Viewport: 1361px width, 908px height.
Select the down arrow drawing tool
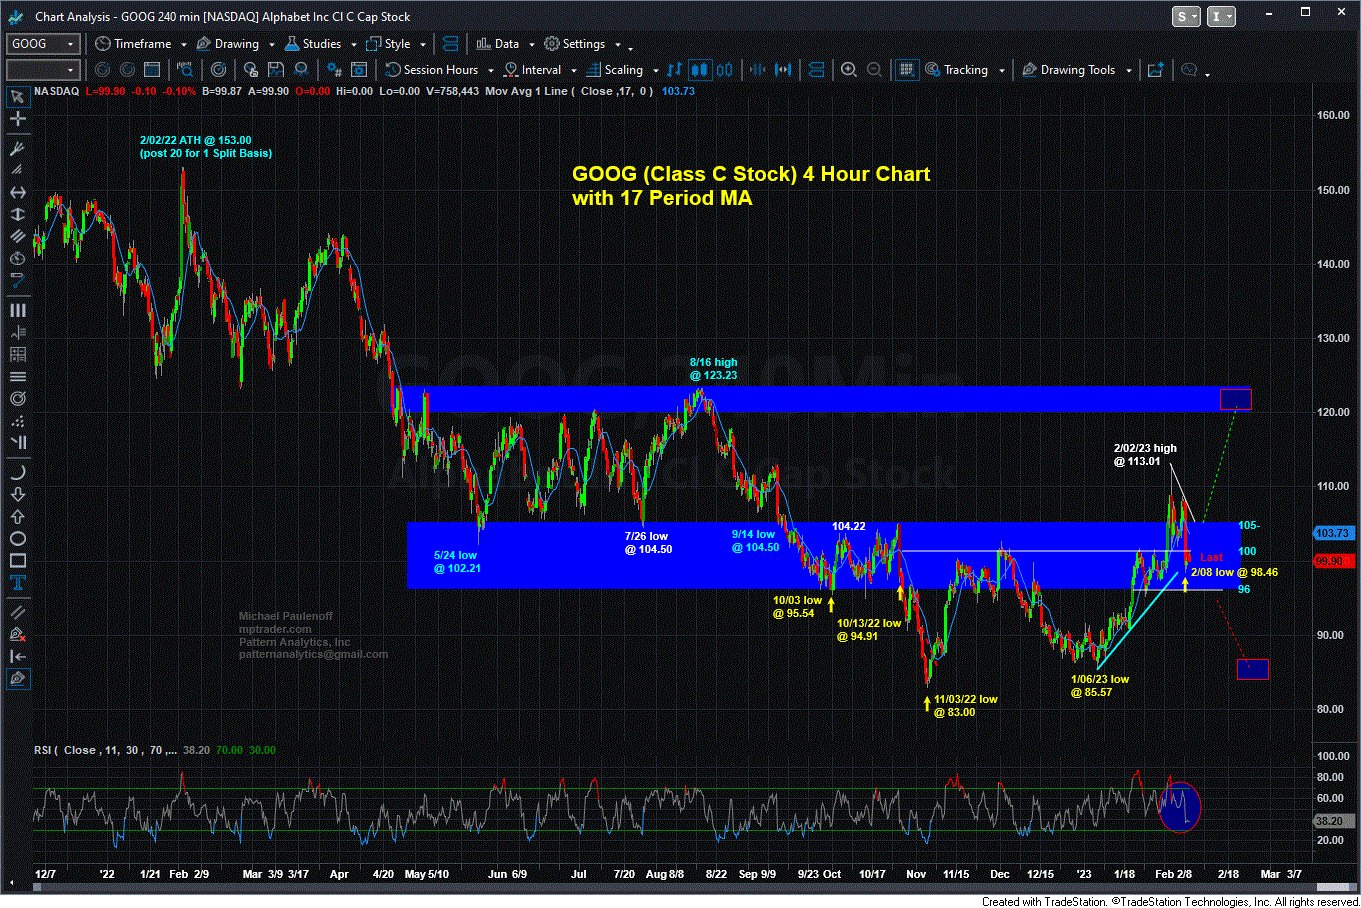pos(17,494)
